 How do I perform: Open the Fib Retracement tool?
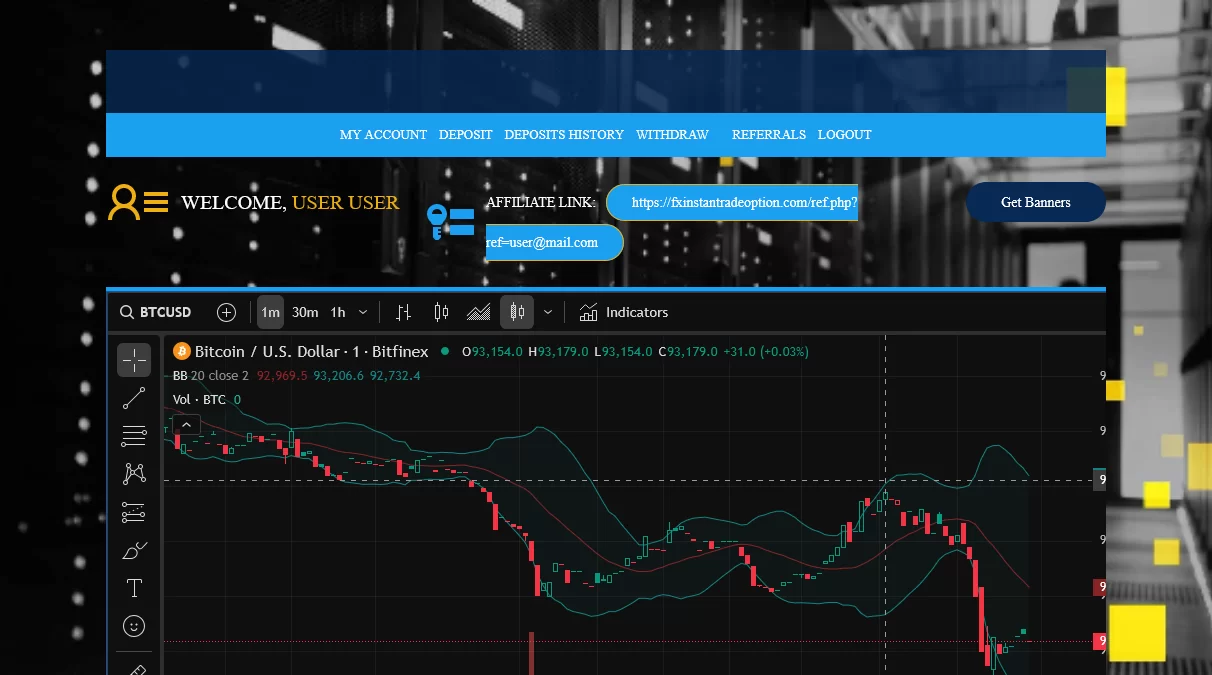click(134, 436)
